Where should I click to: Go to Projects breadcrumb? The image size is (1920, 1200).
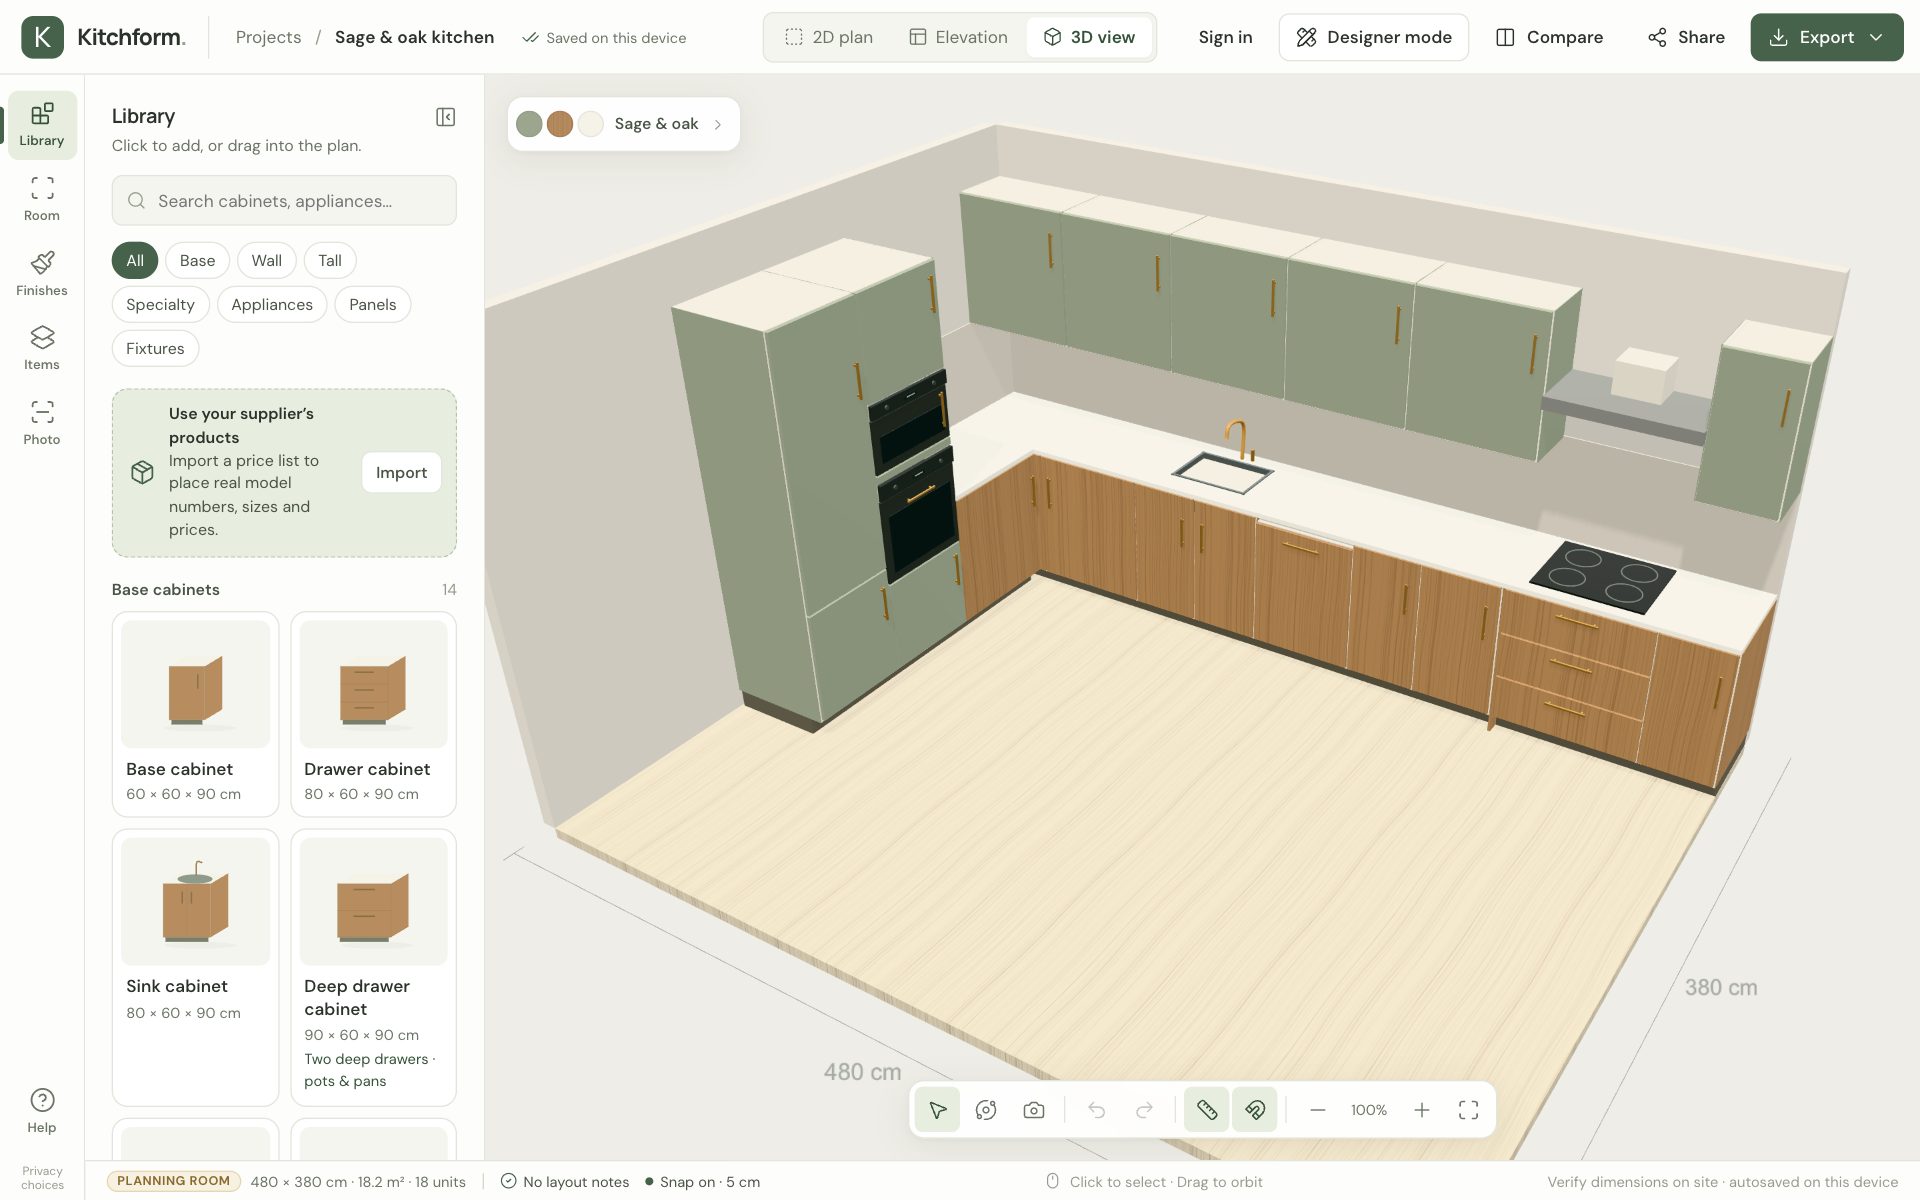click(268, 37)
